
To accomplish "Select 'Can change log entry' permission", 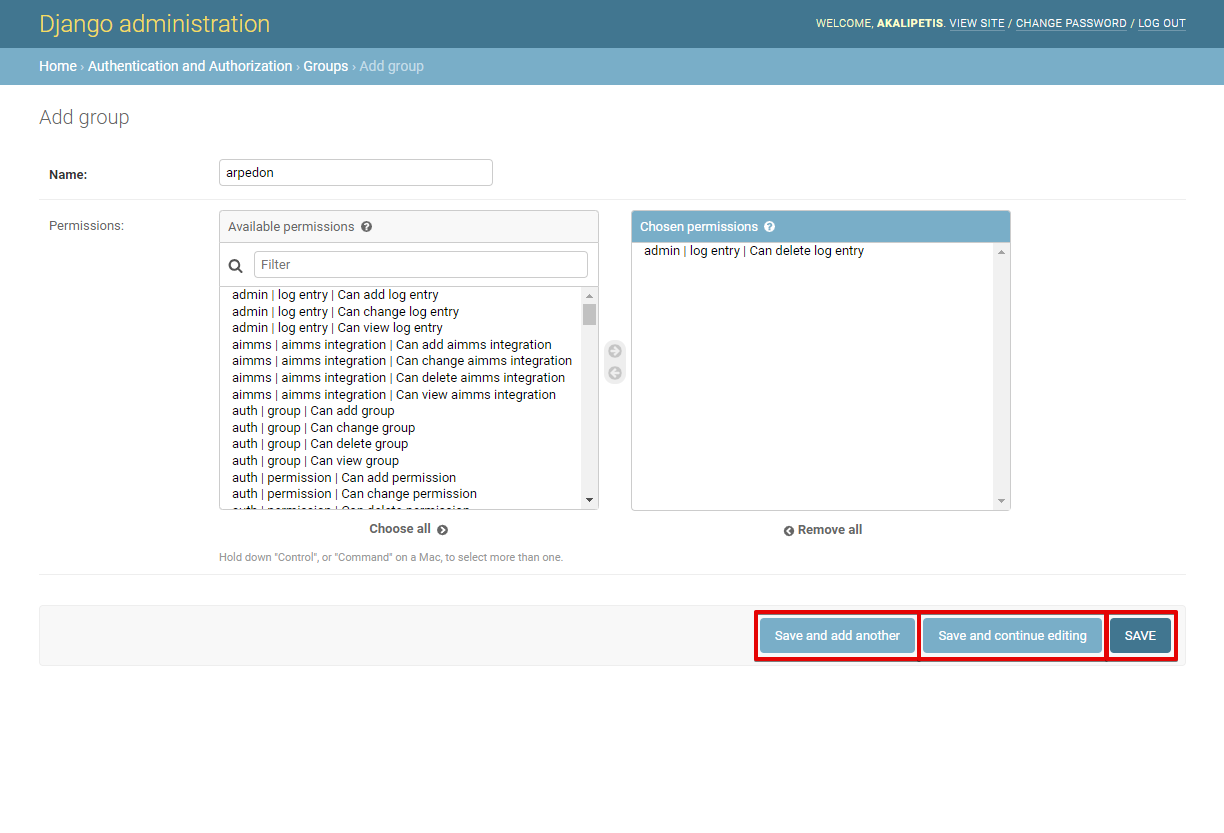I will (x=401, y=312).
